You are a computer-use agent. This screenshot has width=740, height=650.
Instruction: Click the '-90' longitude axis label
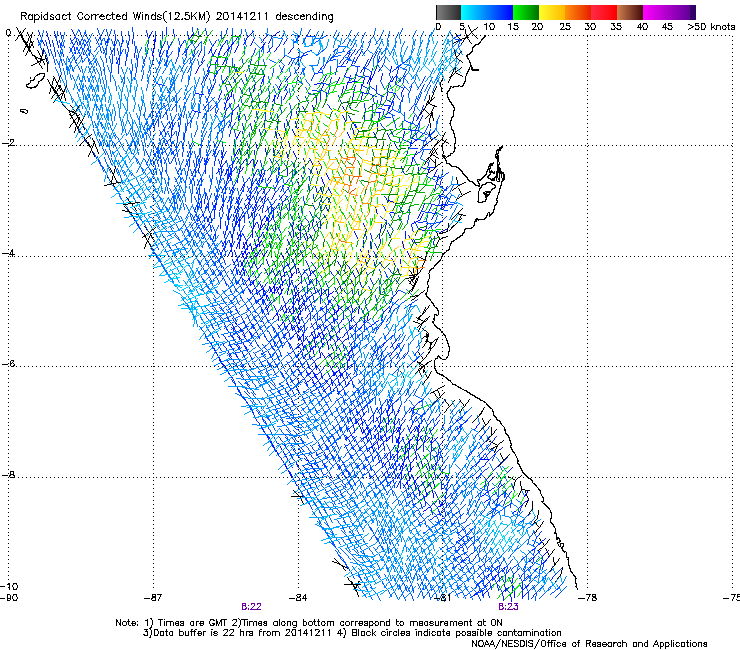click(x=9, y=598)
